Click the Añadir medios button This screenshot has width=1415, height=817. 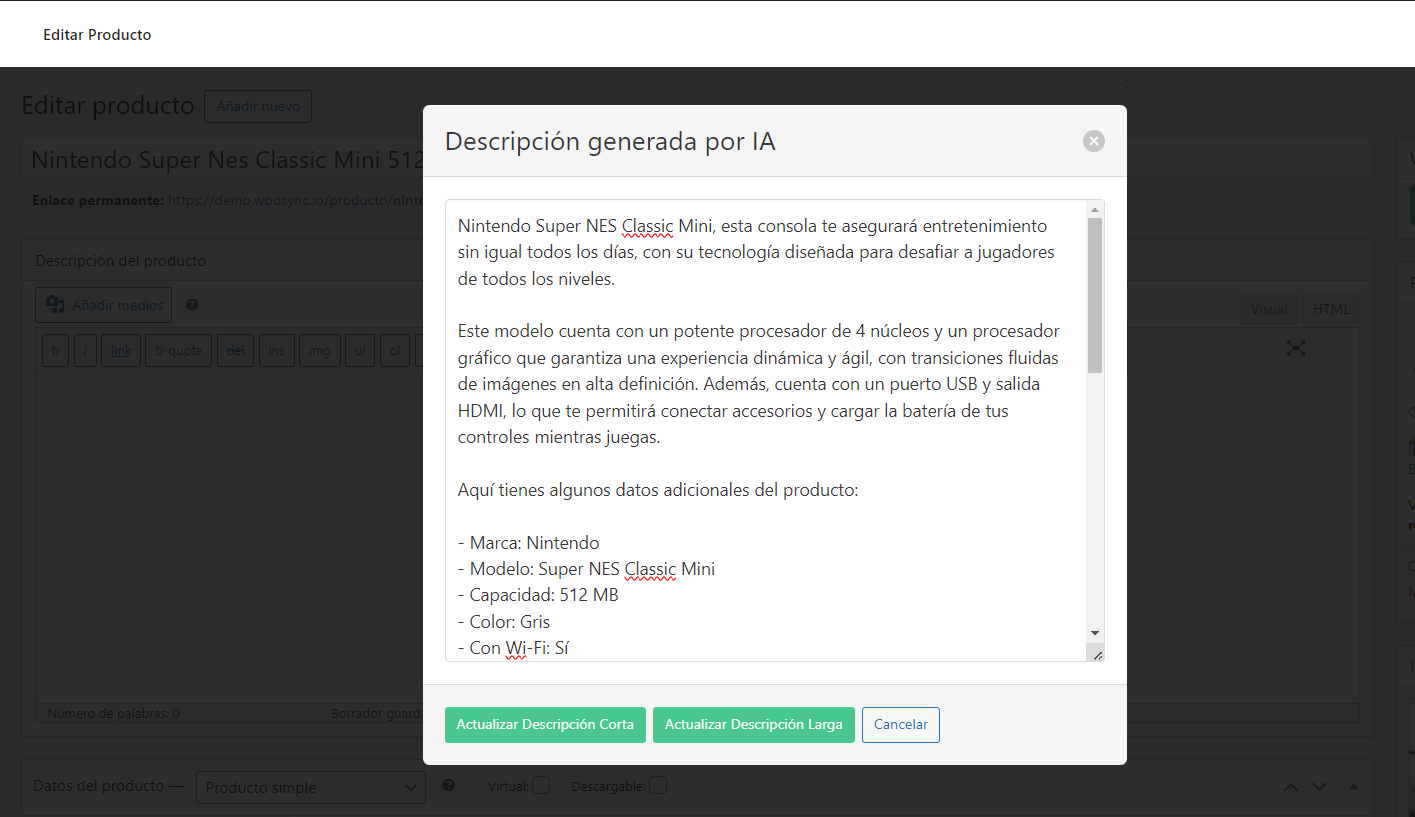click(x=104, y=305)
